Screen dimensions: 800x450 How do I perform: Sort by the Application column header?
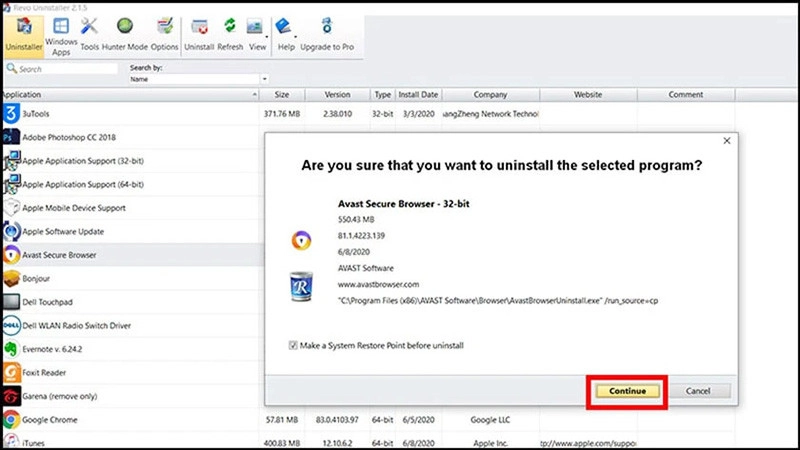130,94
